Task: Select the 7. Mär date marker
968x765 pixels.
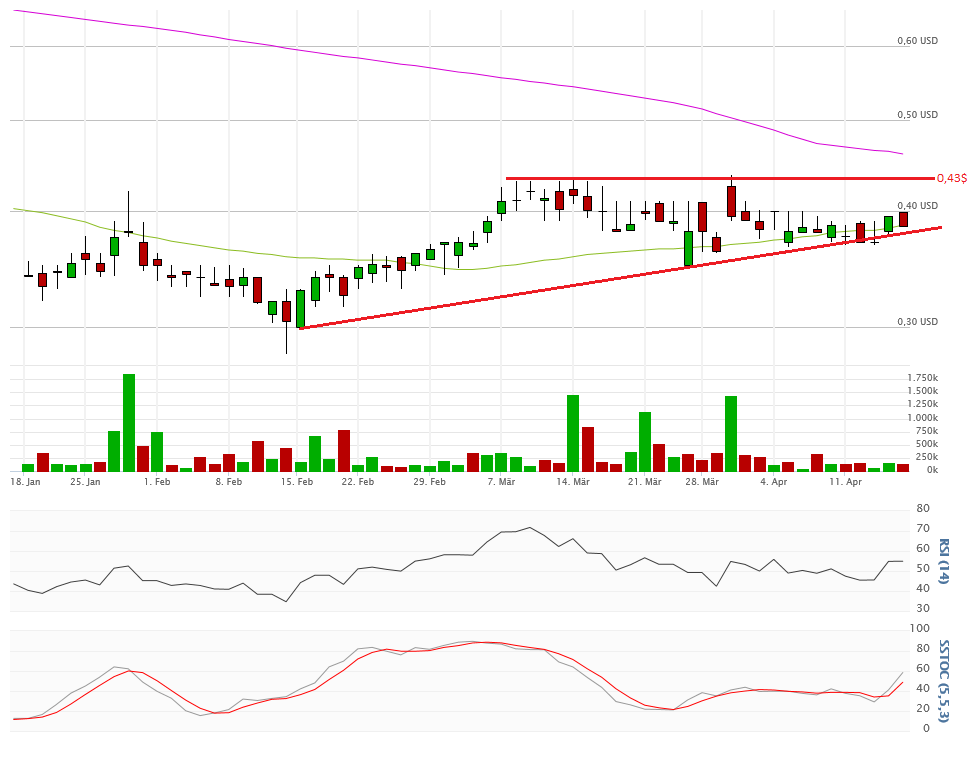Action: 501,482
